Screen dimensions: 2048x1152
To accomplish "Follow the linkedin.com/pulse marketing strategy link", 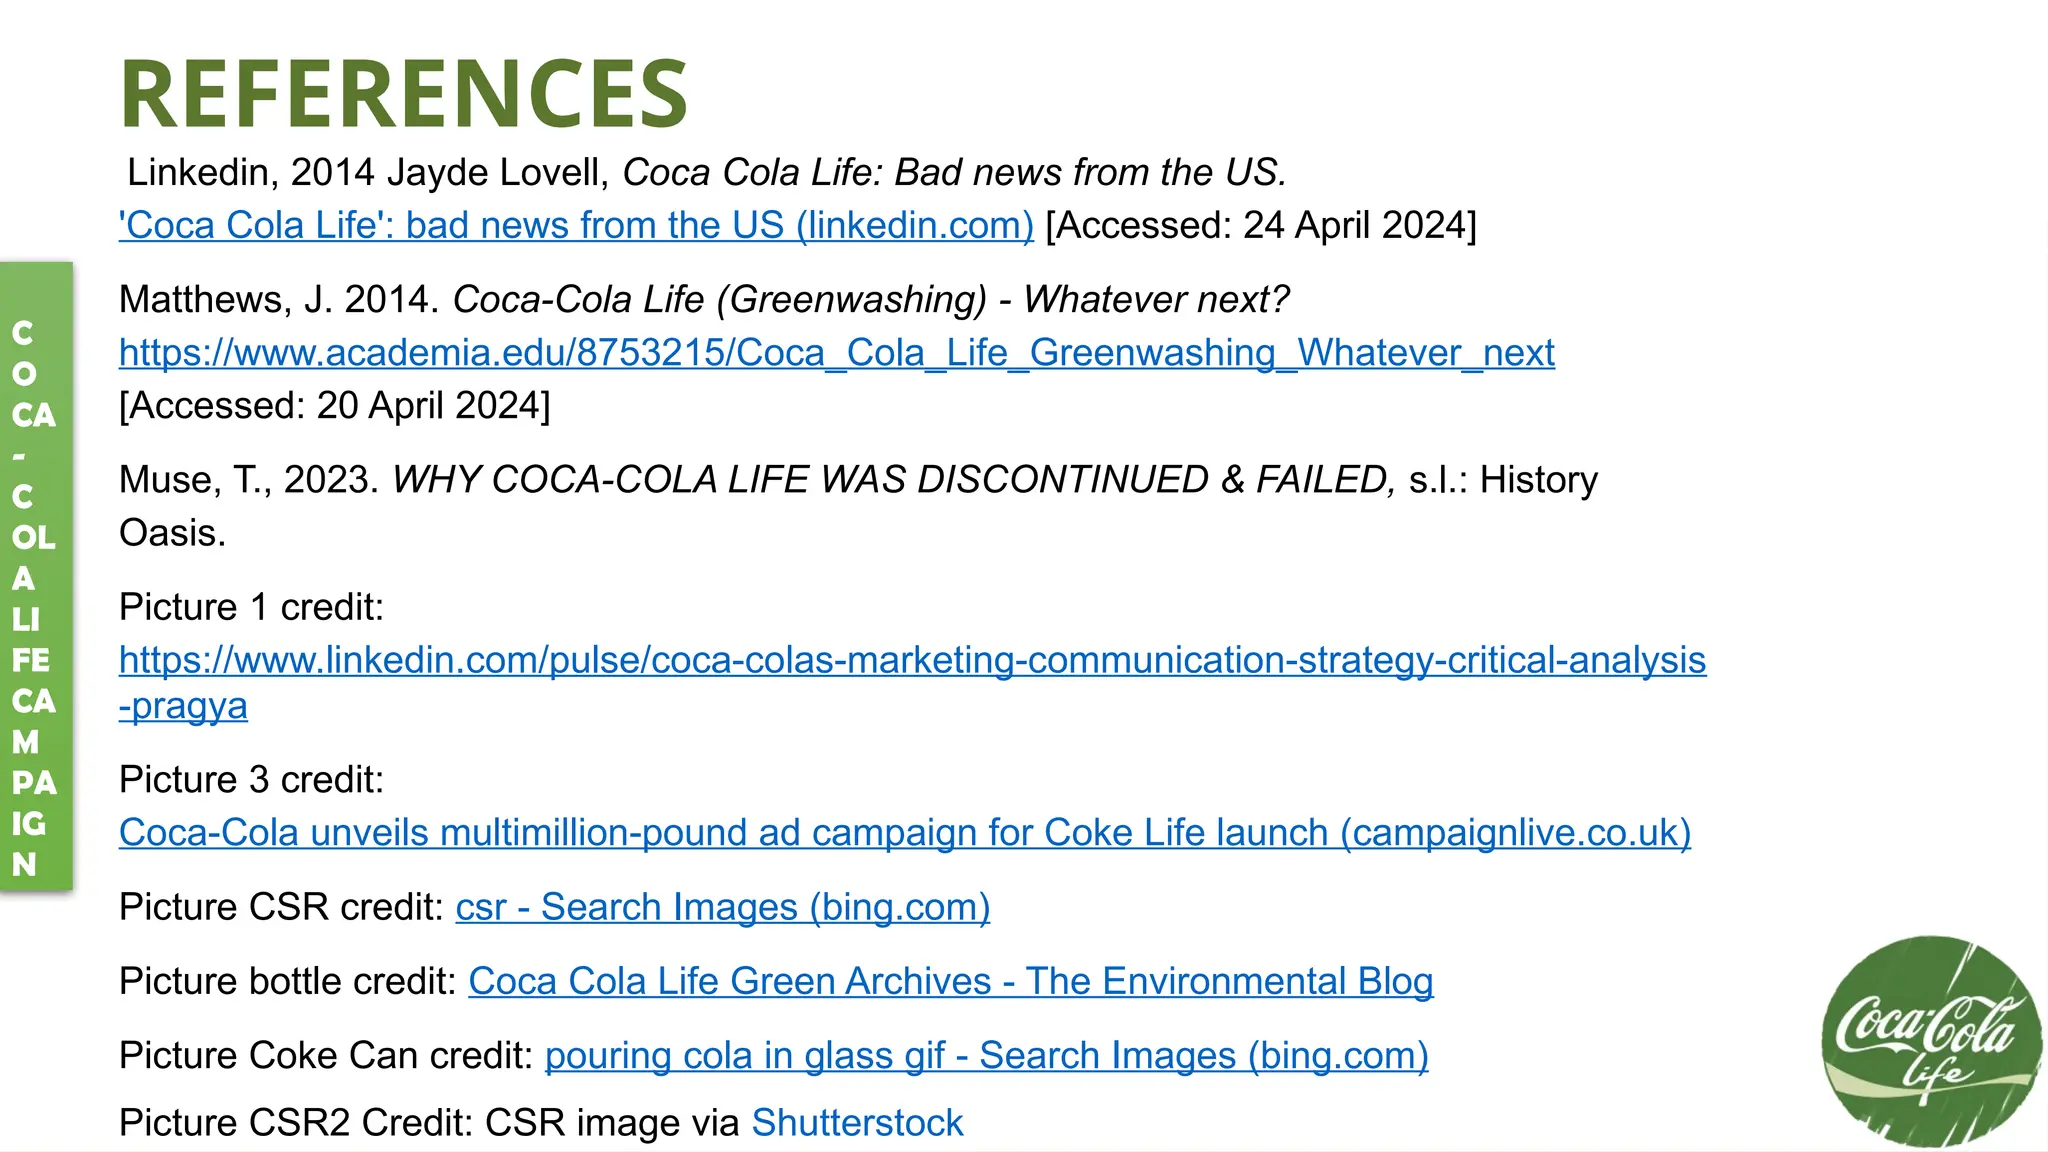I will click(x=912, y=661).
